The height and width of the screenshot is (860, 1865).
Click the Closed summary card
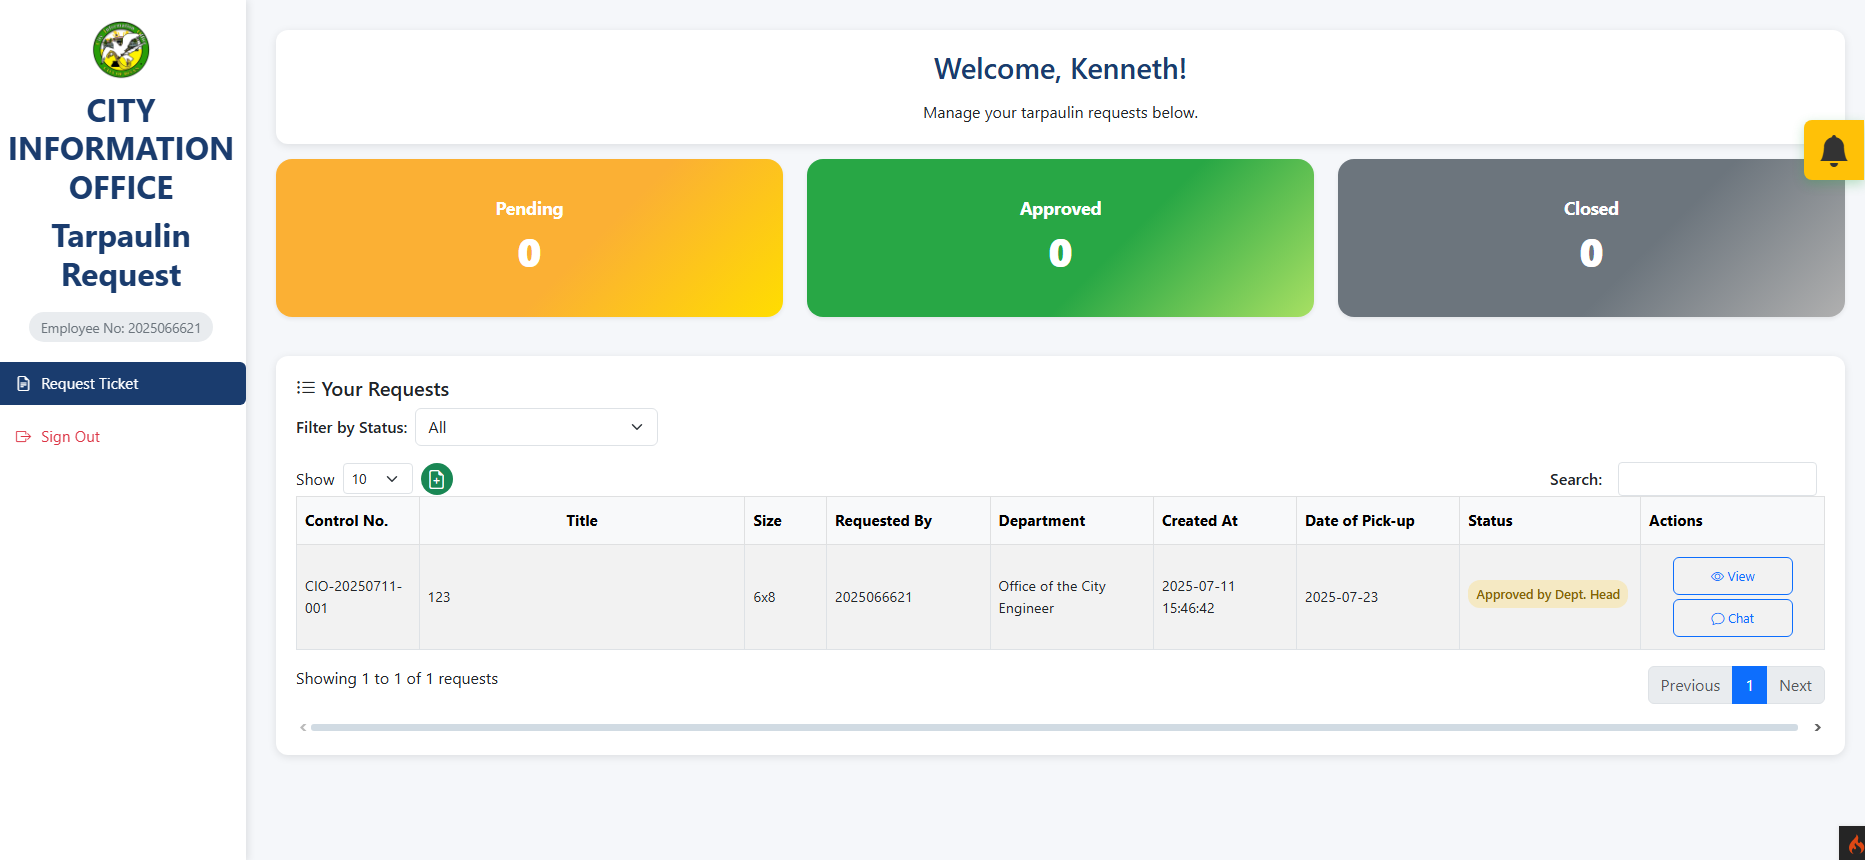coord(1591,238)
